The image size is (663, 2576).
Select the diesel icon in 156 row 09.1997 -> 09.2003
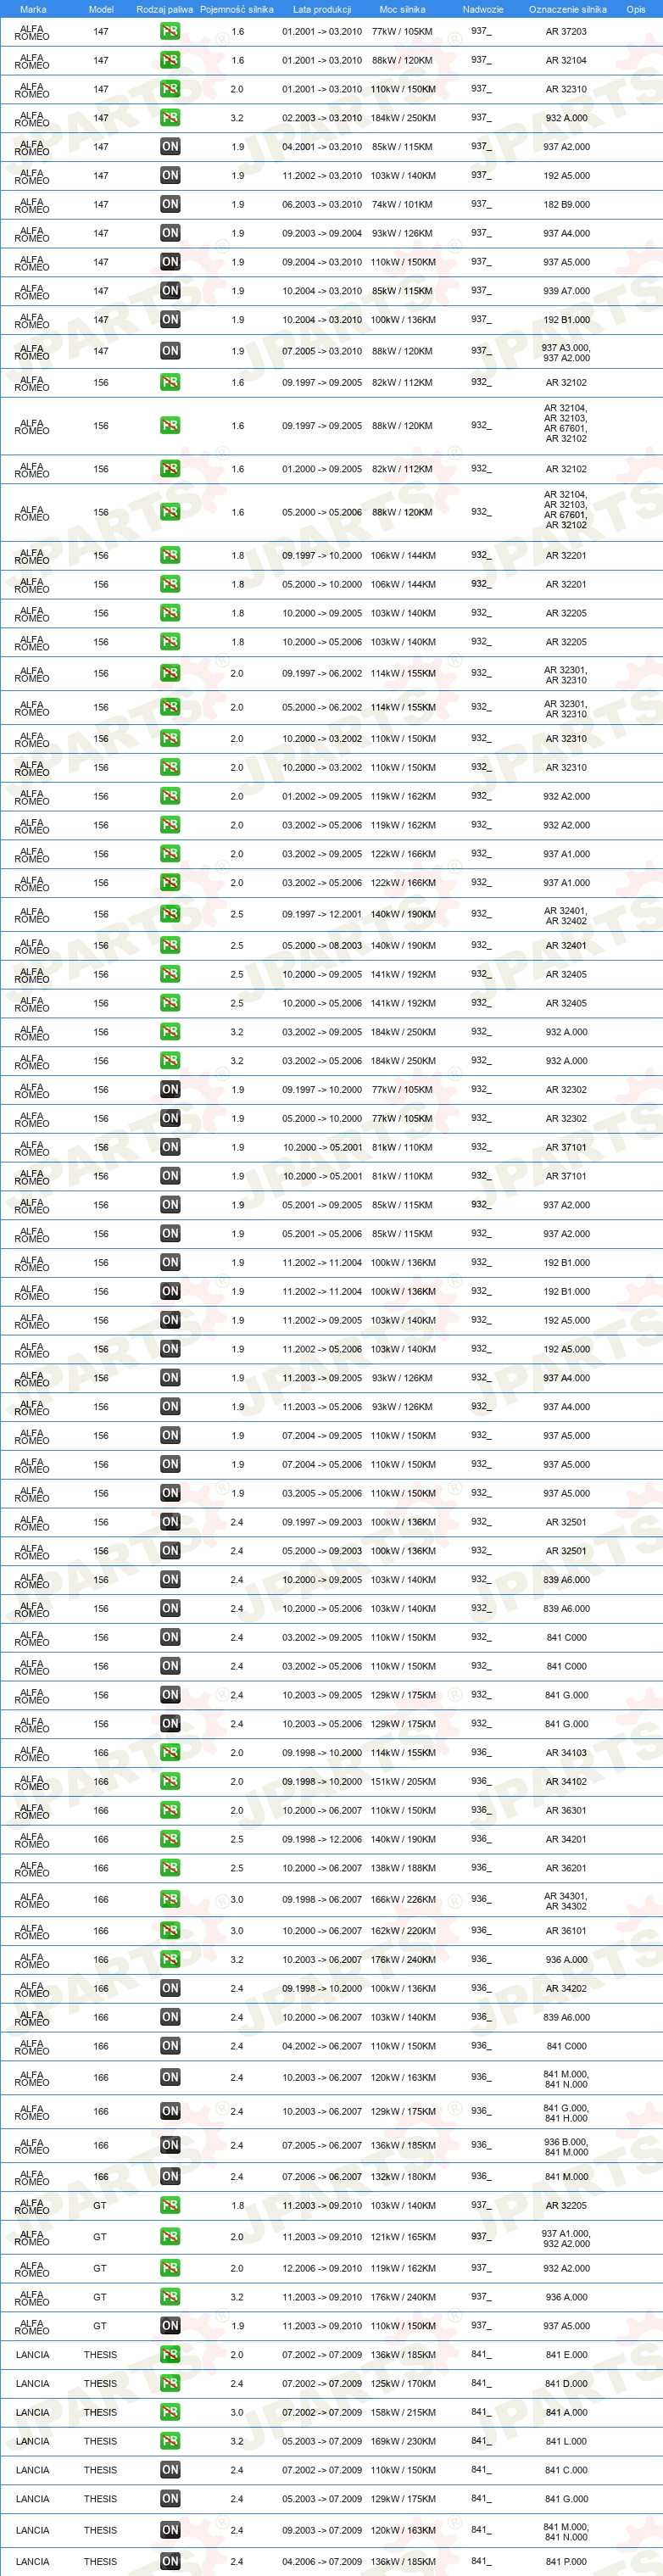(170, 1523)
